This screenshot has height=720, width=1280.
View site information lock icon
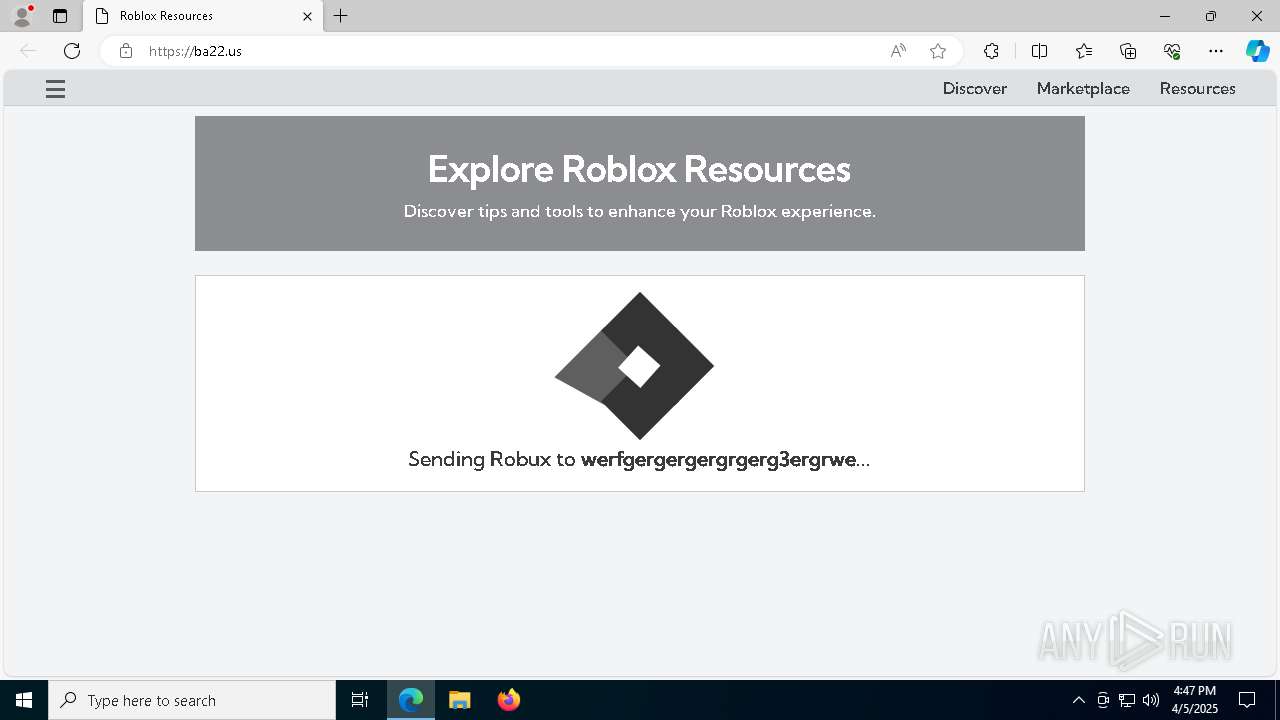click(126, 51)
